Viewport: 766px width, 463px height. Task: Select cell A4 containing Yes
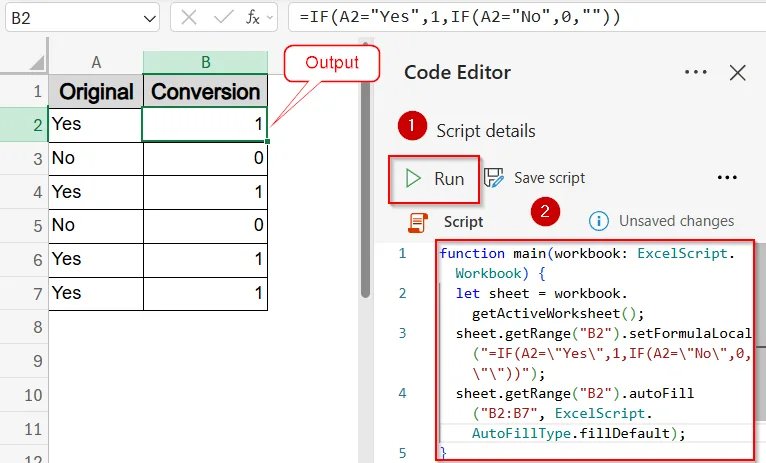click(96, 192)
